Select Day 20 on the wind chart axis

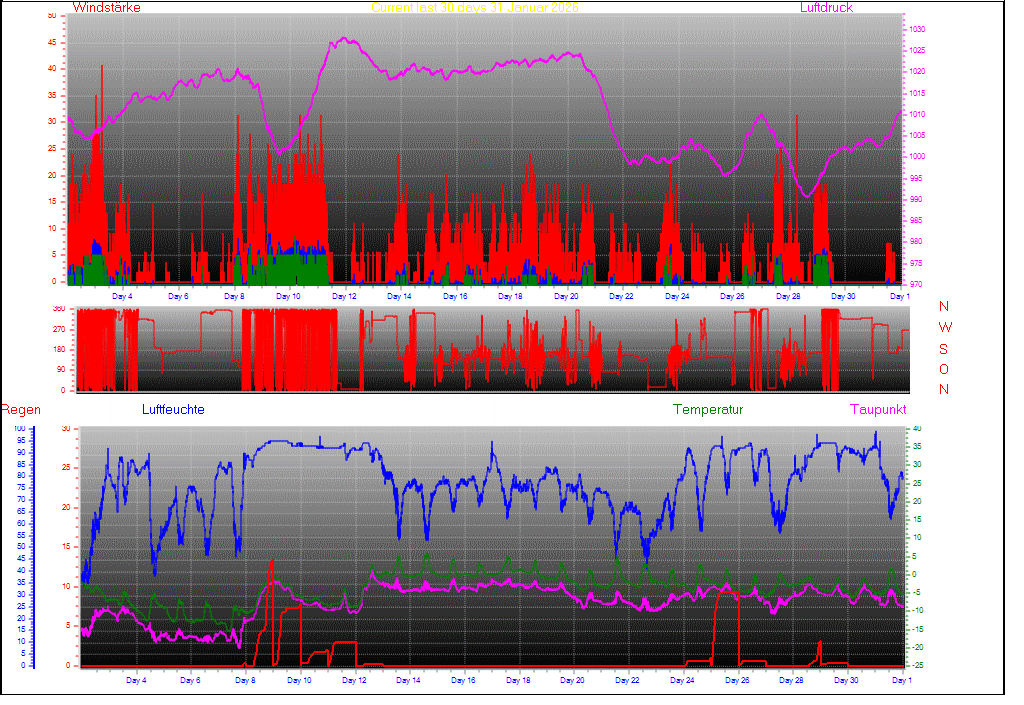(x=566, y=296)
